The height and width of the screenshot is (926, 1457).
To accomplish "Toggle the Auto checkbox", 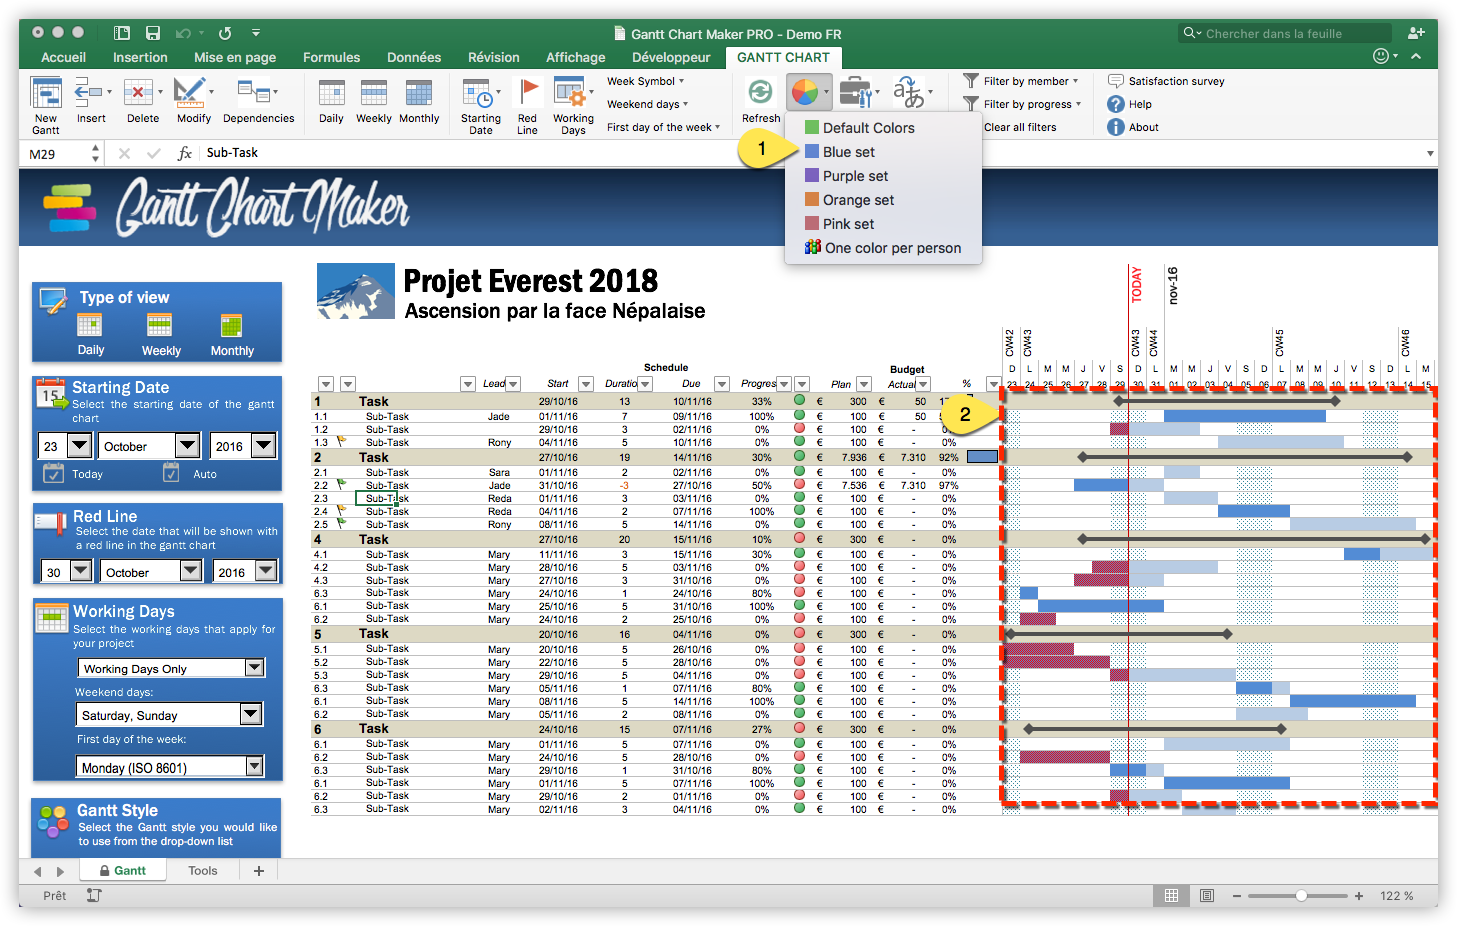I will click(172, 473).
